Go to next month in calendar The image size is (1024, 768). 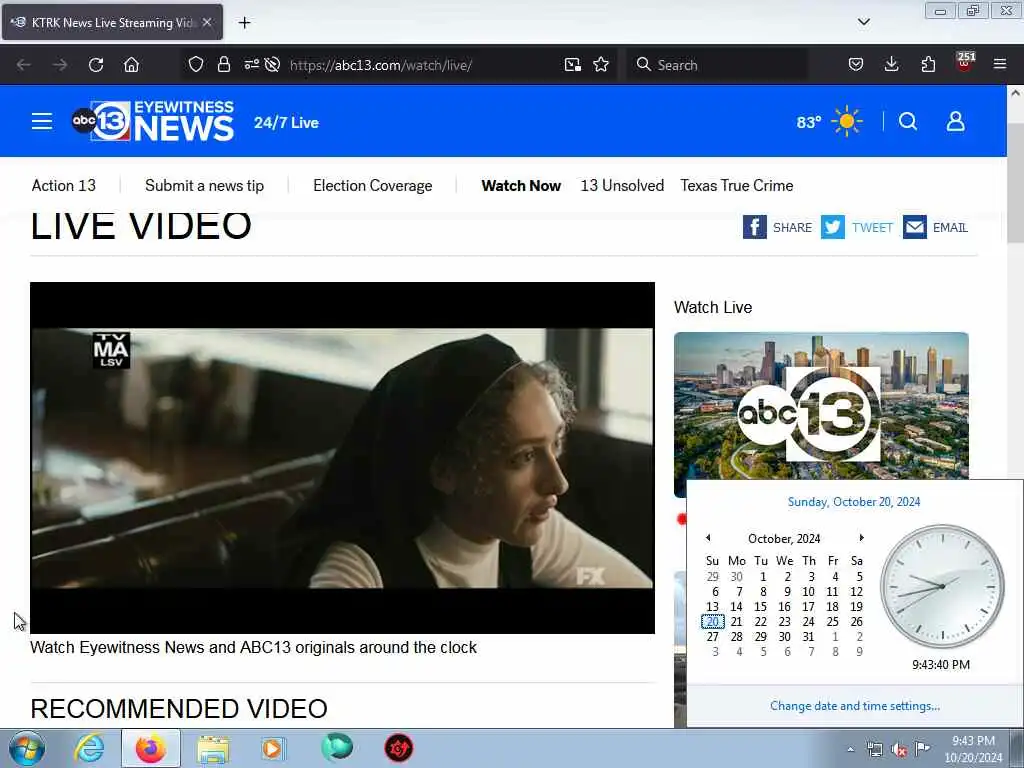861,537
